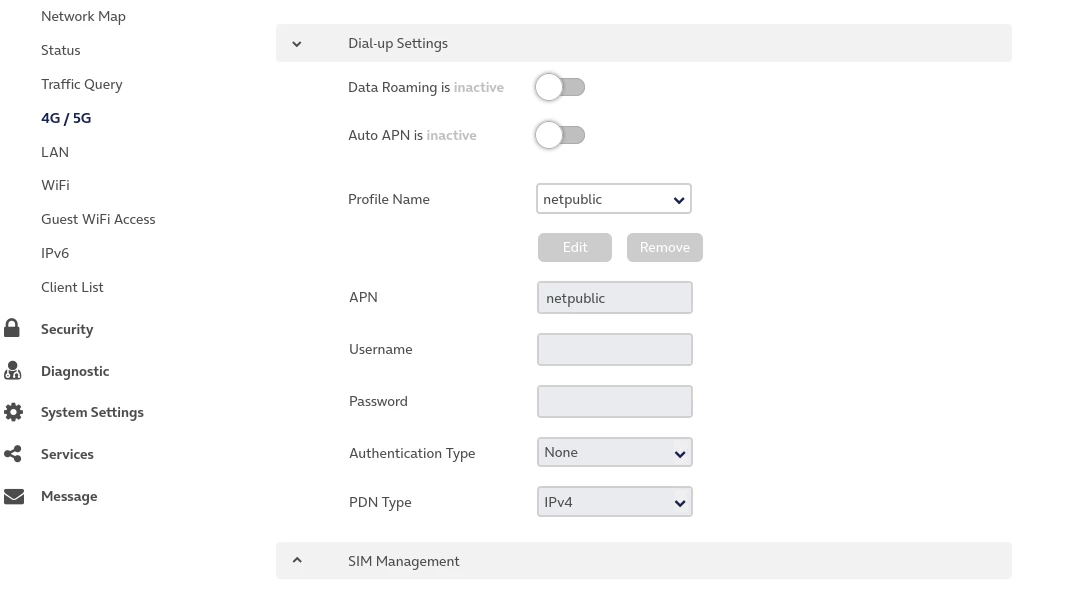The height and width of the screenshot is (614, 1068).
Task: Click the Diagnostic stethoscope icon
Action: point(12,371)
